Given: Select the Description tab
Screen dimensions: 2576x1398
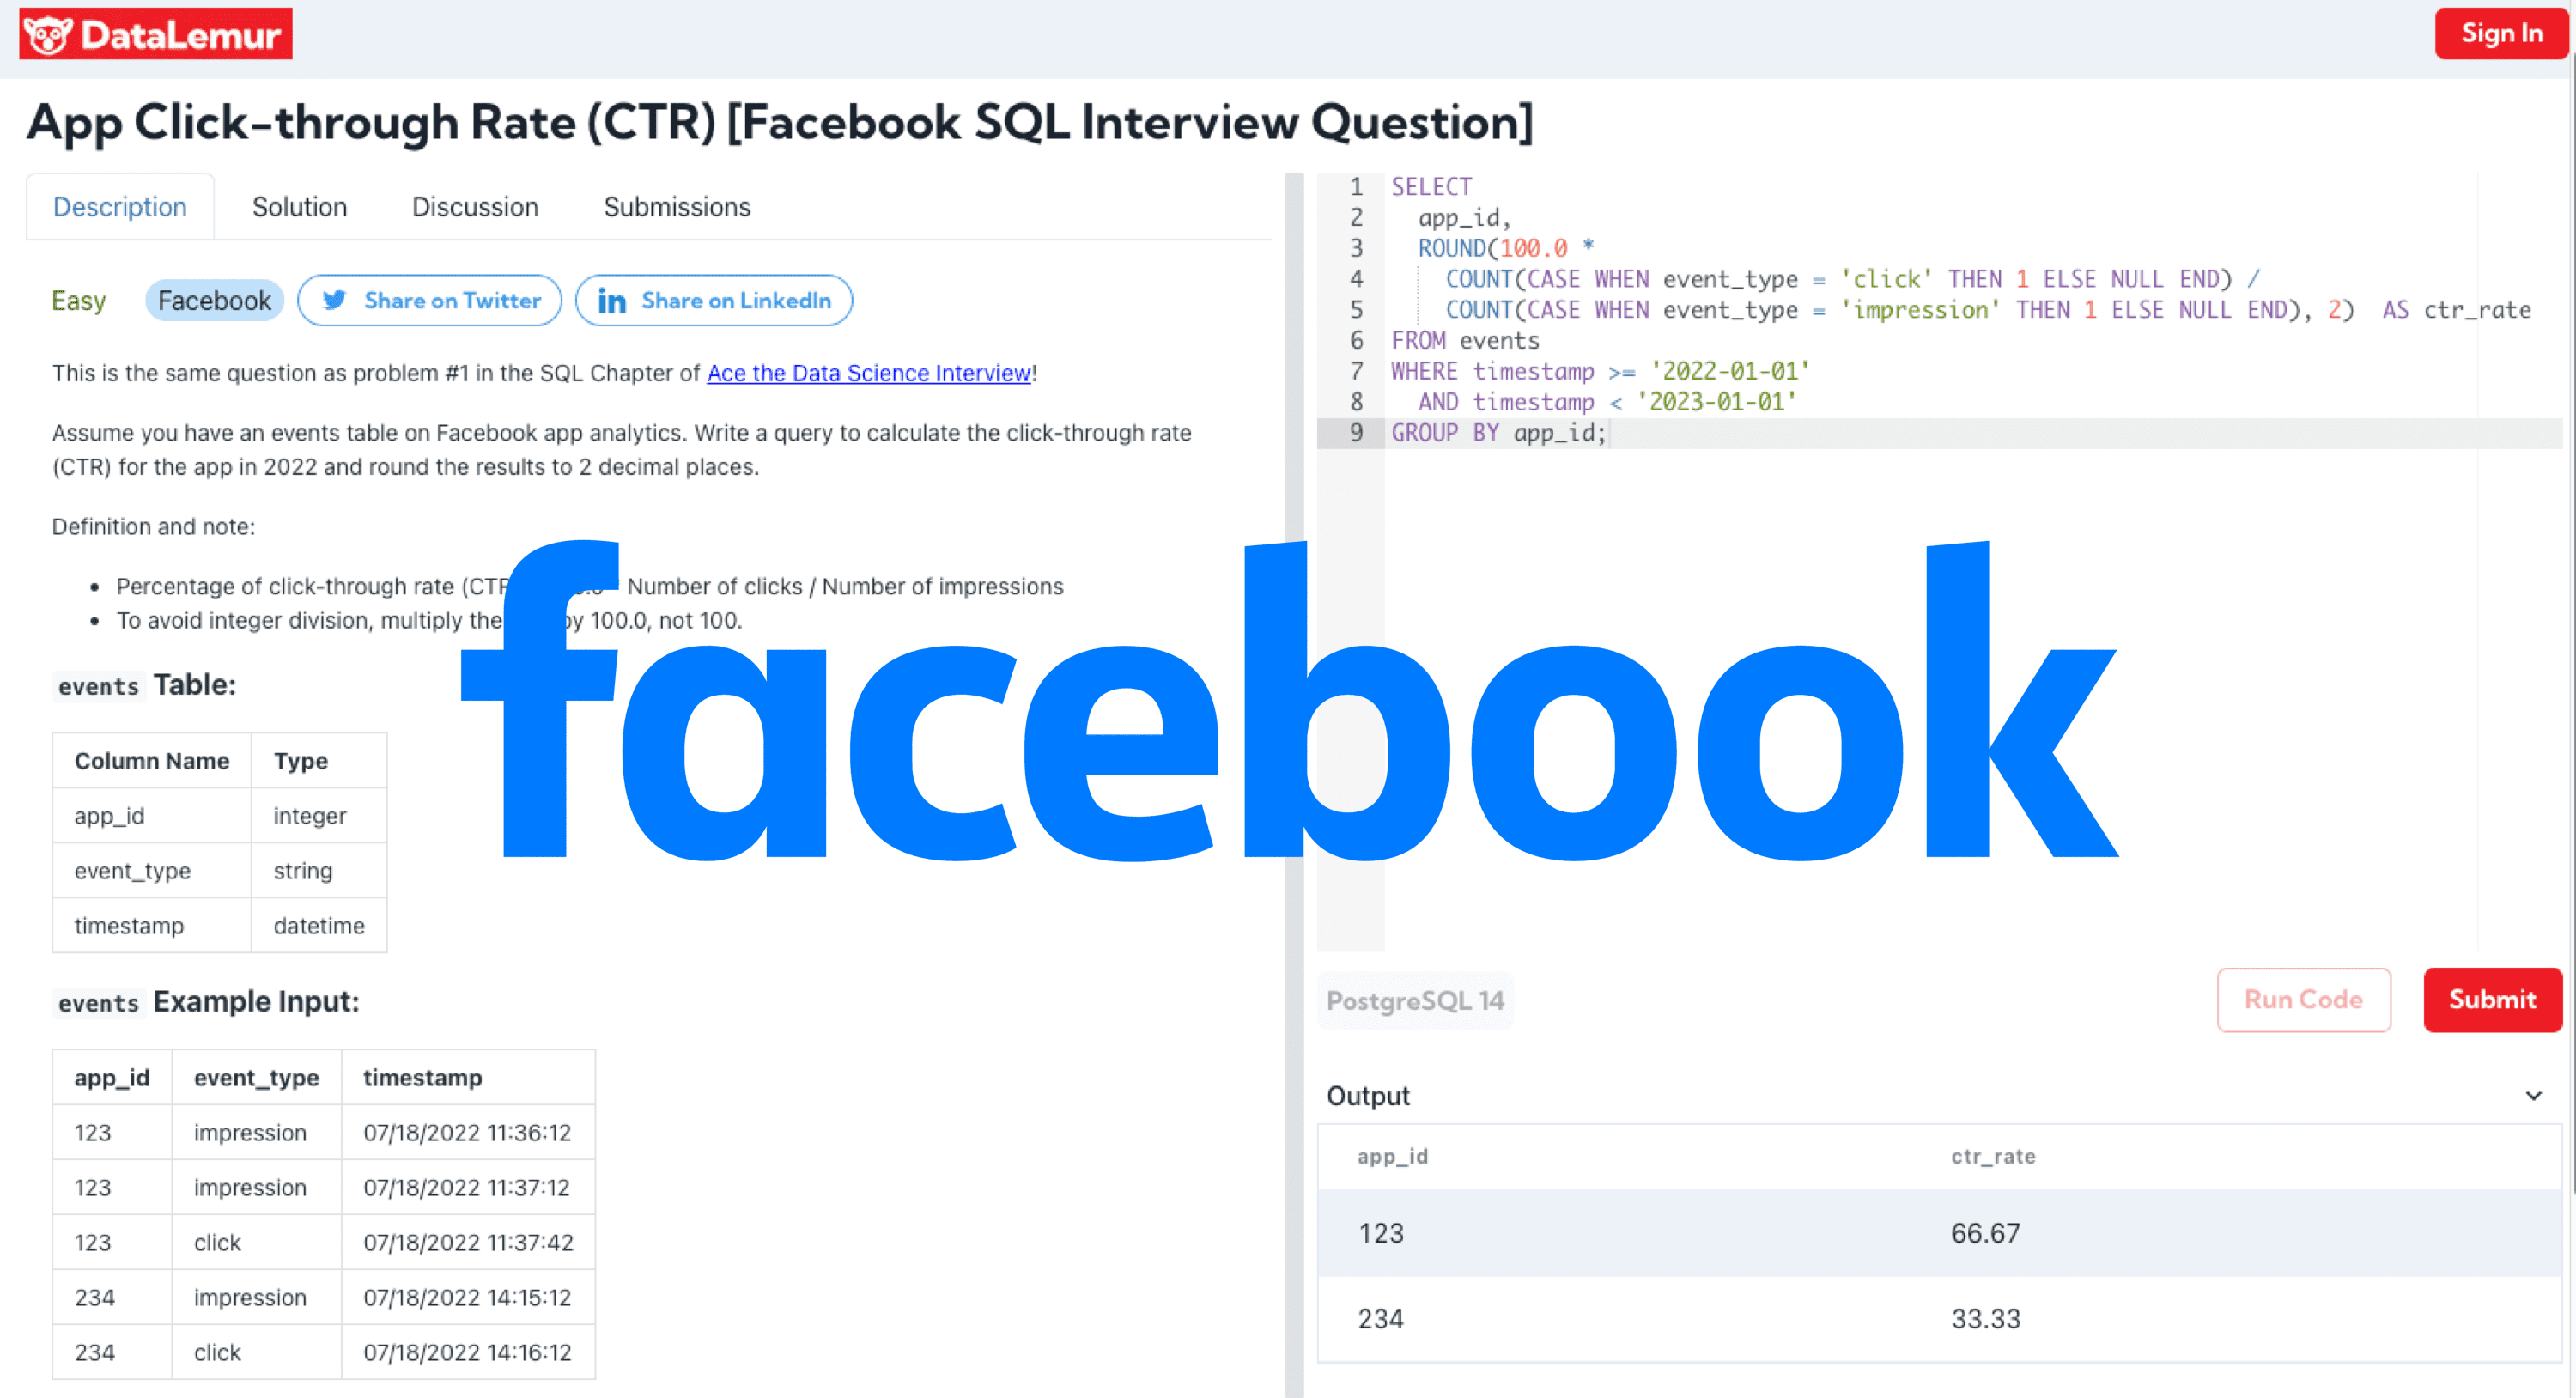Looking at the screenshot, I should (x=120, y=207).
